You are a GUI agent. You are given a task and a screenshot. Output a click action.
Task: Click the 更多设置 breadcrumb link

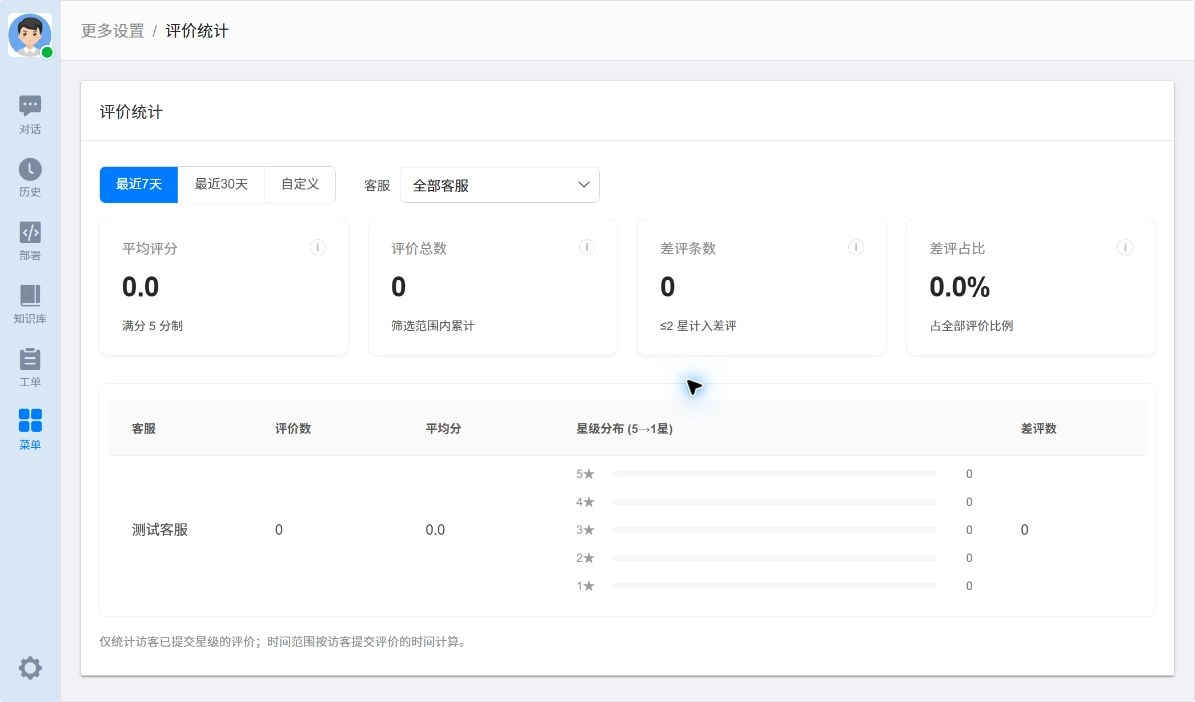(113, 30)
